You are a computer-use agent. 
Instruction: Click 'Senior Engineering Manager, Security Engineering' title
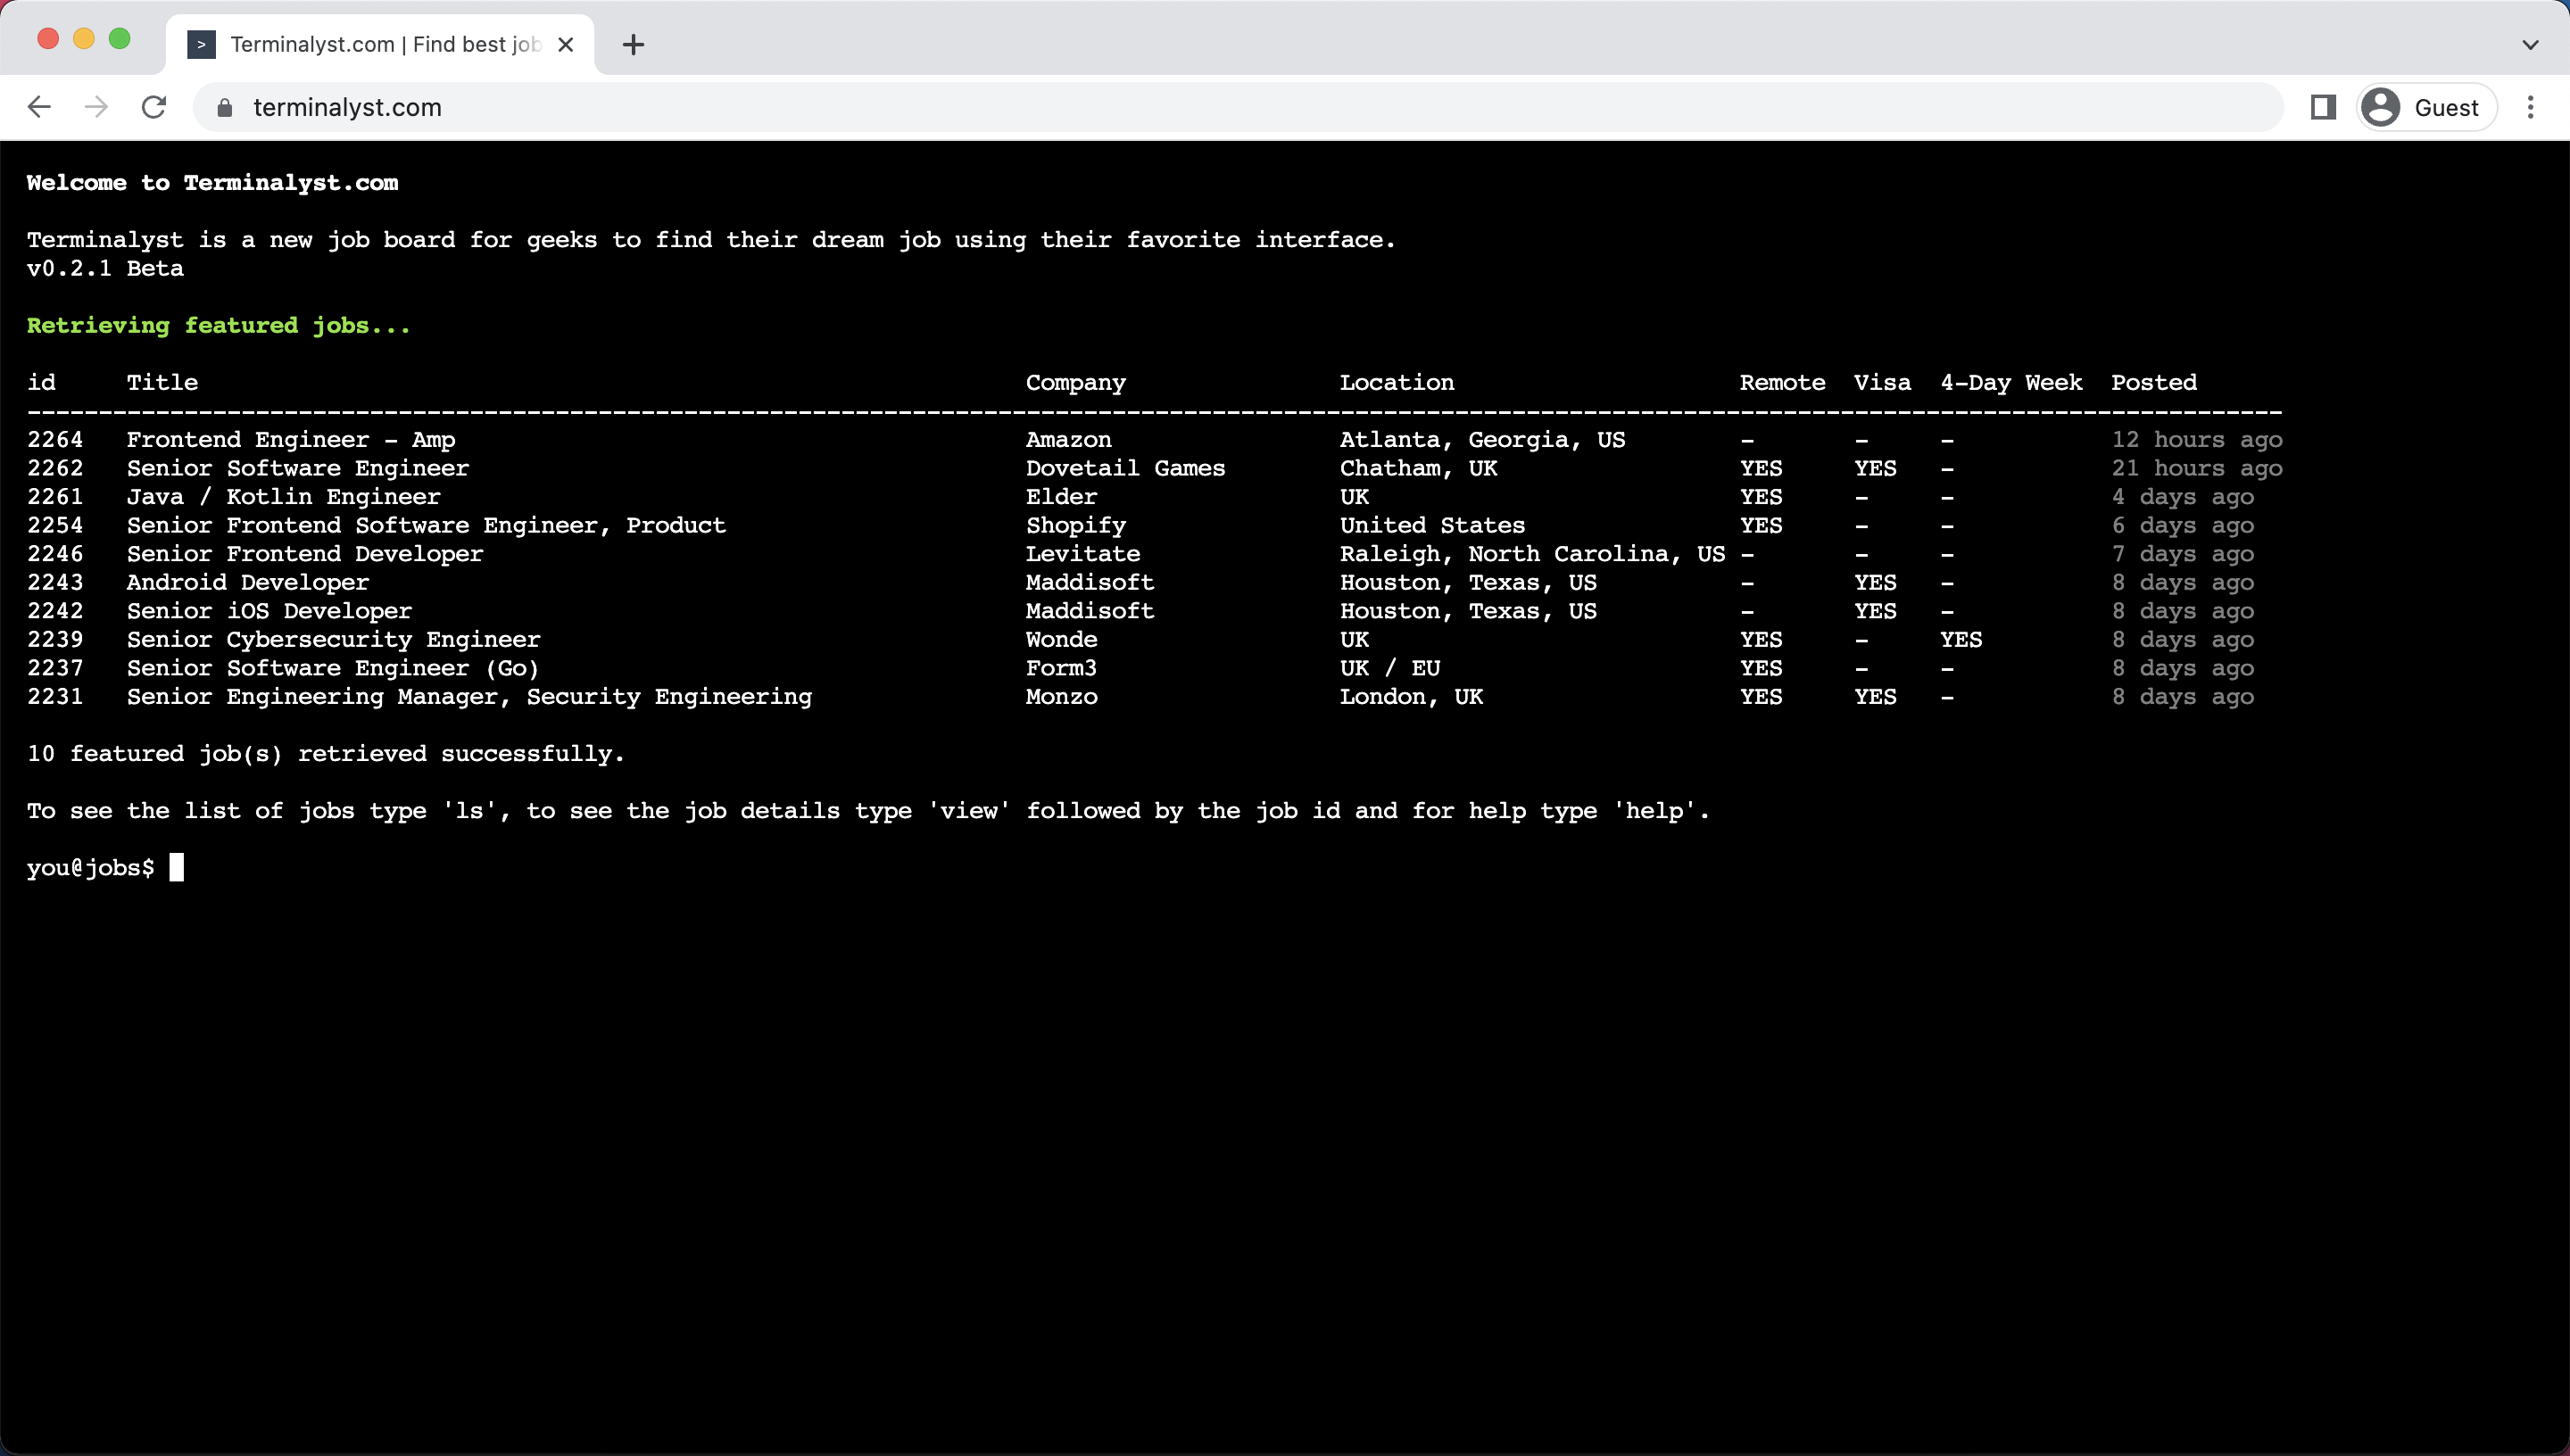tap(469, 696)
